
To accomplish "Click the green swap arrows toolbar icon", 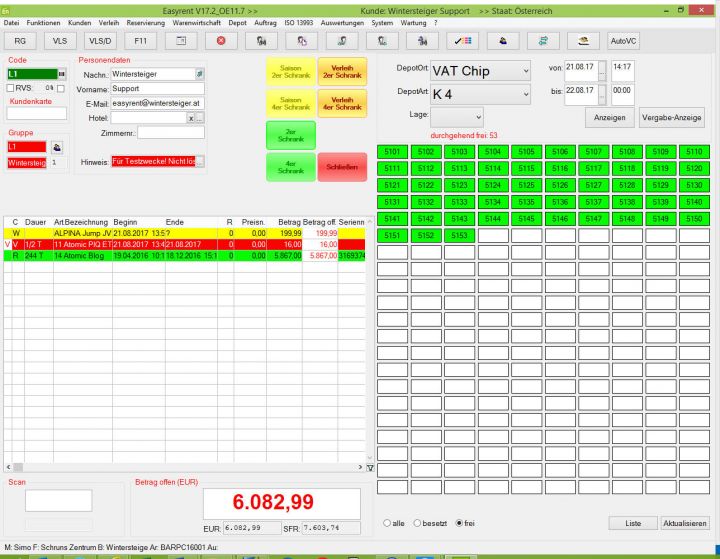I will pos(543,41).
